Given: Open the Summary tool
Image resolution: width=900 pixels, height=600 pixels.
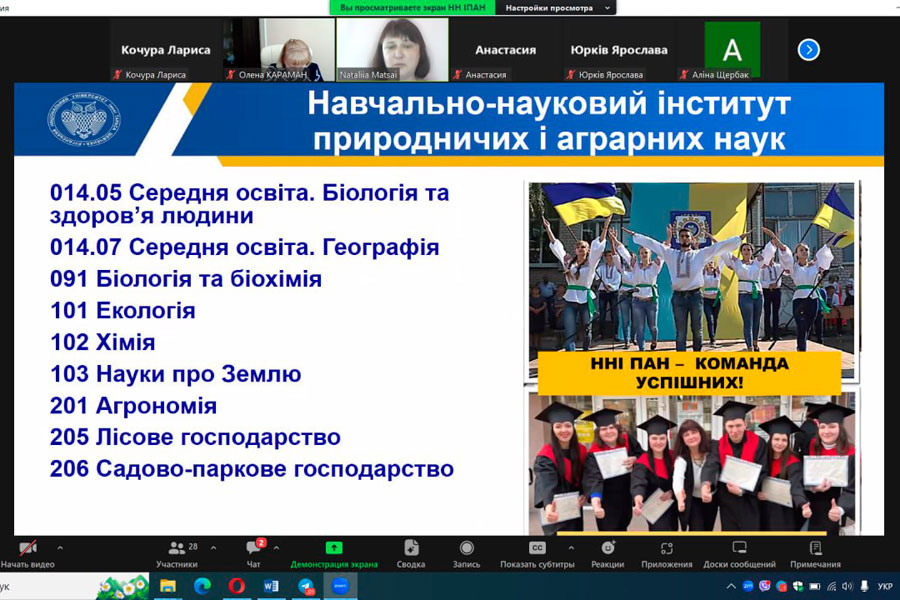Looking at the screenshot, I should point(411,549).
